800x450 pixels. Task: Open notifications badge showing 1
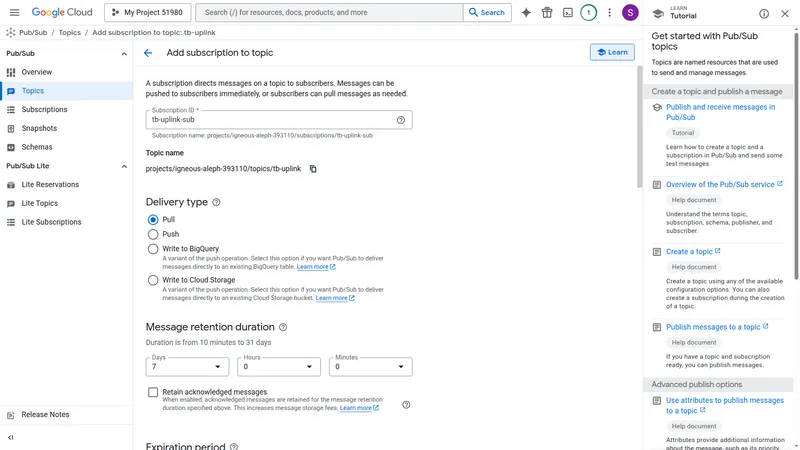click(x=588, y=13)
